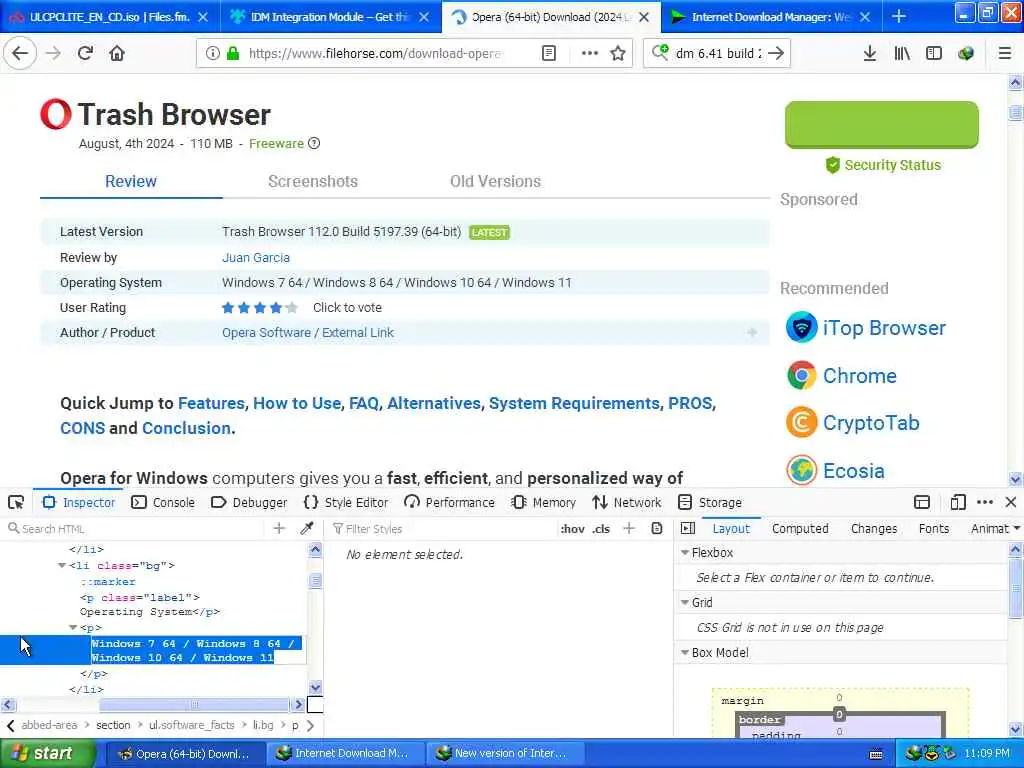
Task: Collapse the li class bg node
Action: pos(62,566)
